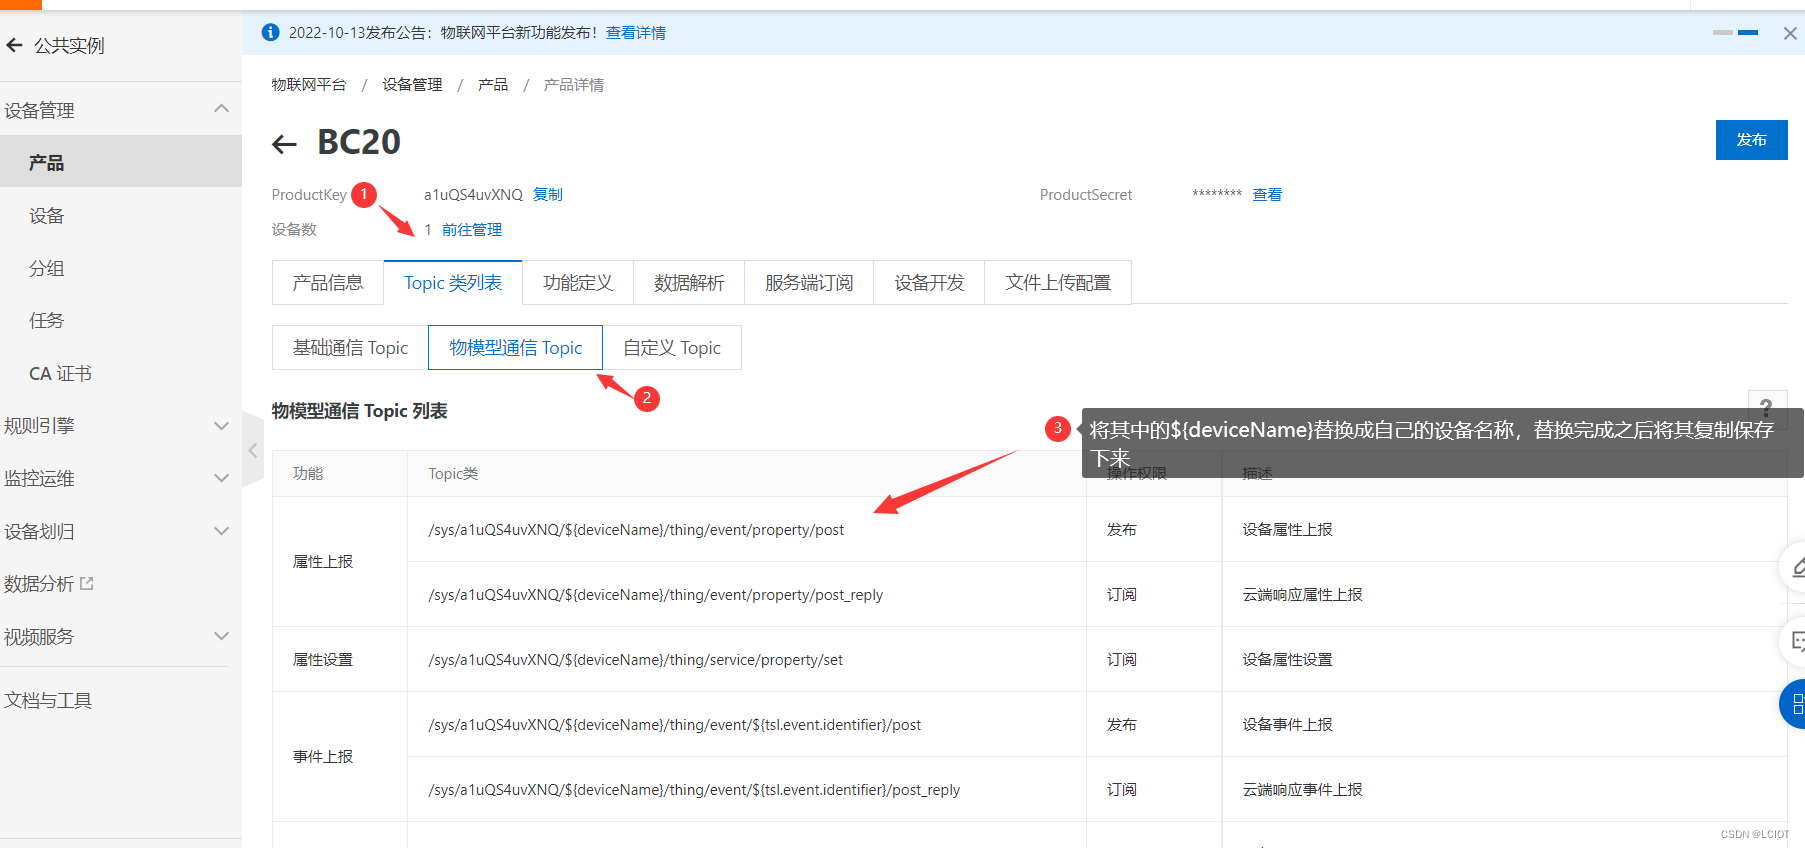Select the topic ending in tsl.event.identifier}/post
Viewport: 1805px width, 848px height.
[675, 725]
